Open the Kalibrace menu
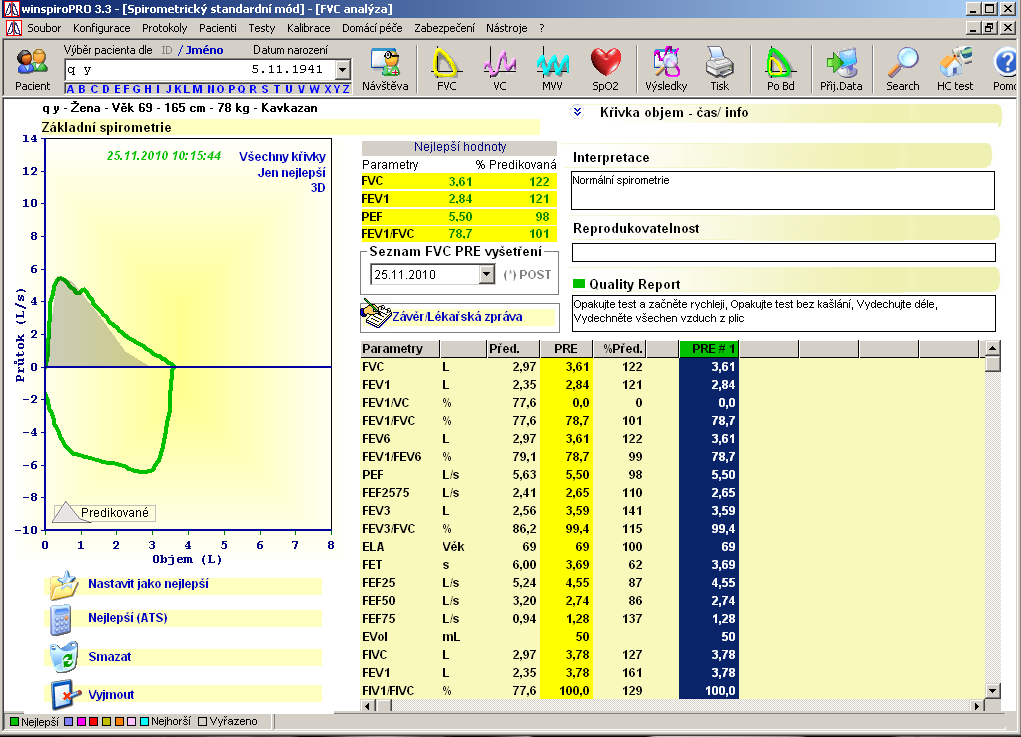The height and width of the screenshot is (737, 1021). tap(309, 28)
